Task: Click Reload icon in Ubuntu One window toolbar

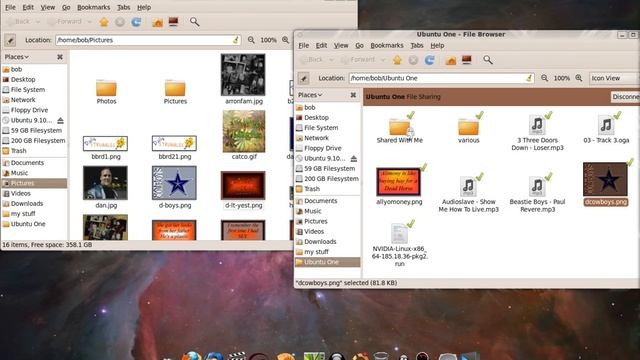Action: [429, 60]
